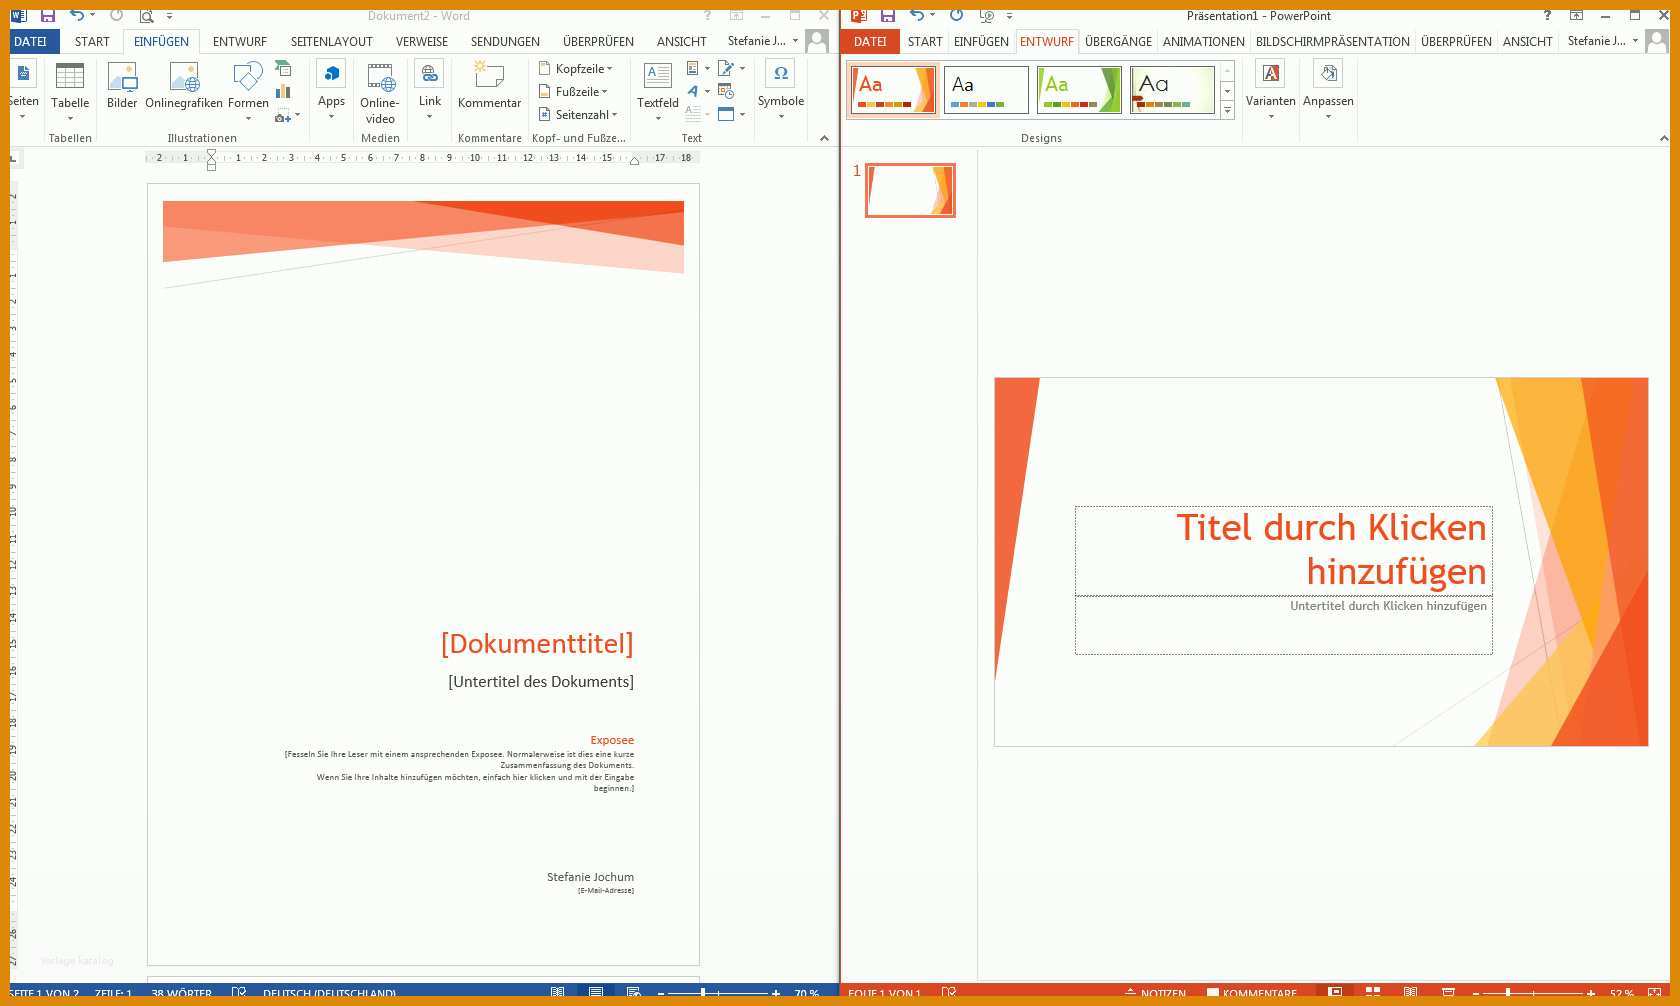Click the signature line icon in Text group

click(726, 68)
